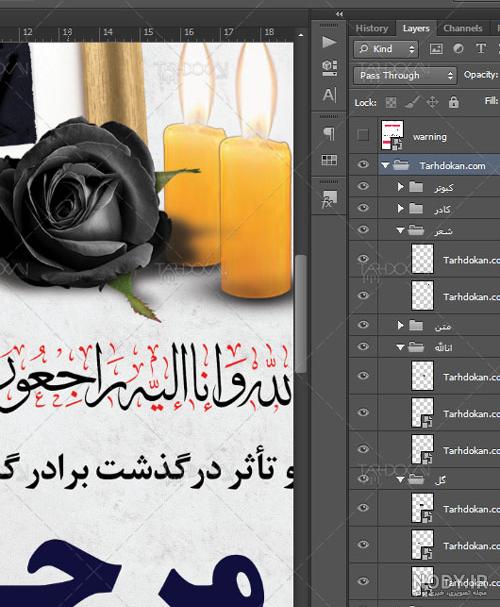This screenshot has height=607, width=500.
Task: Show the hidden warning layer
Action: coord(363,135)
